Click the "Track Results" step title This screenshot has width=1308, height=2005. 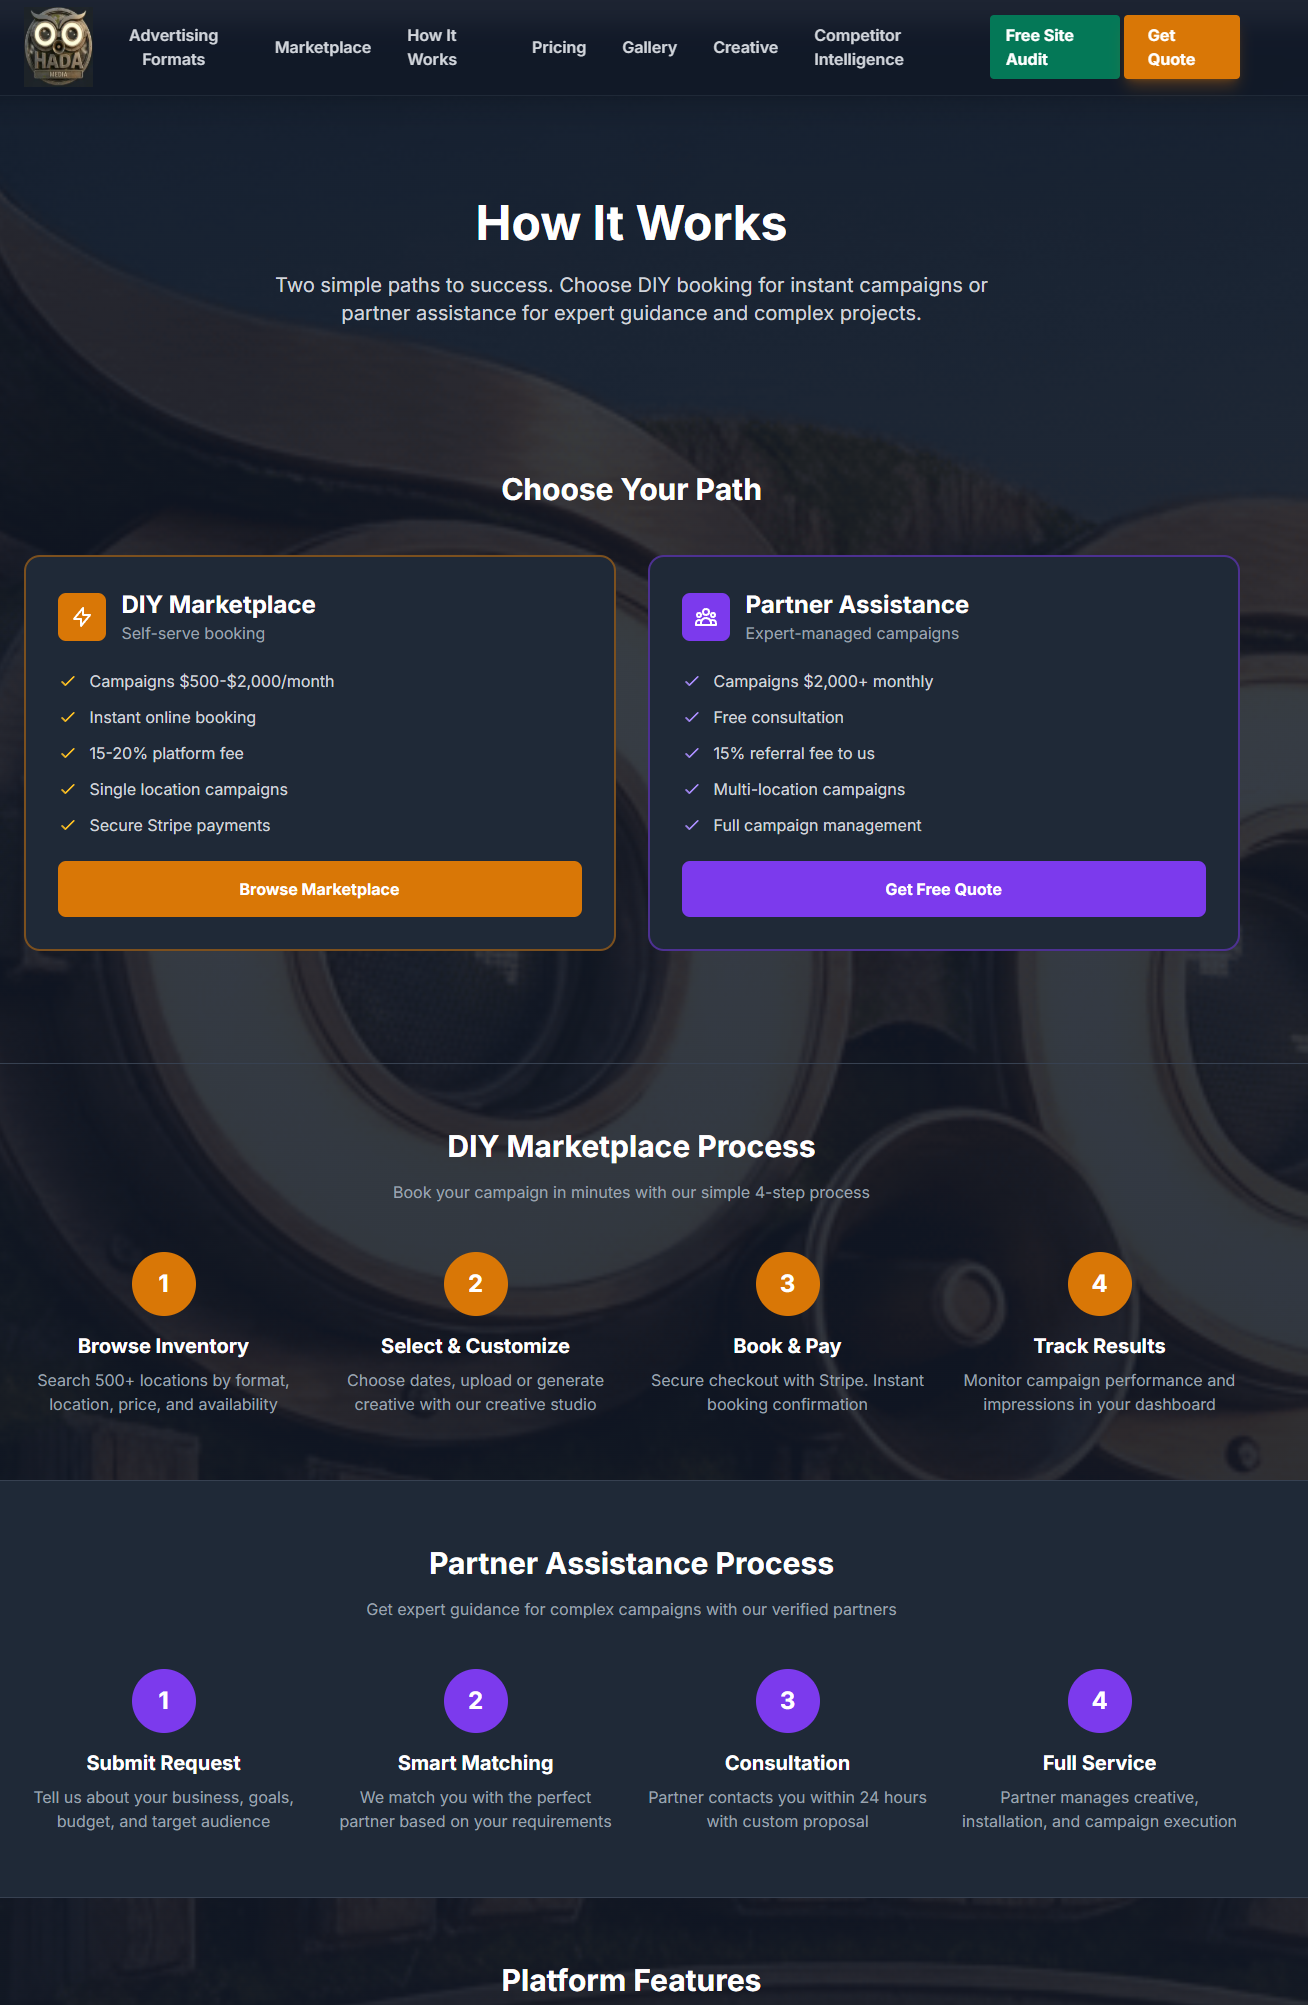point(1100,1347)
